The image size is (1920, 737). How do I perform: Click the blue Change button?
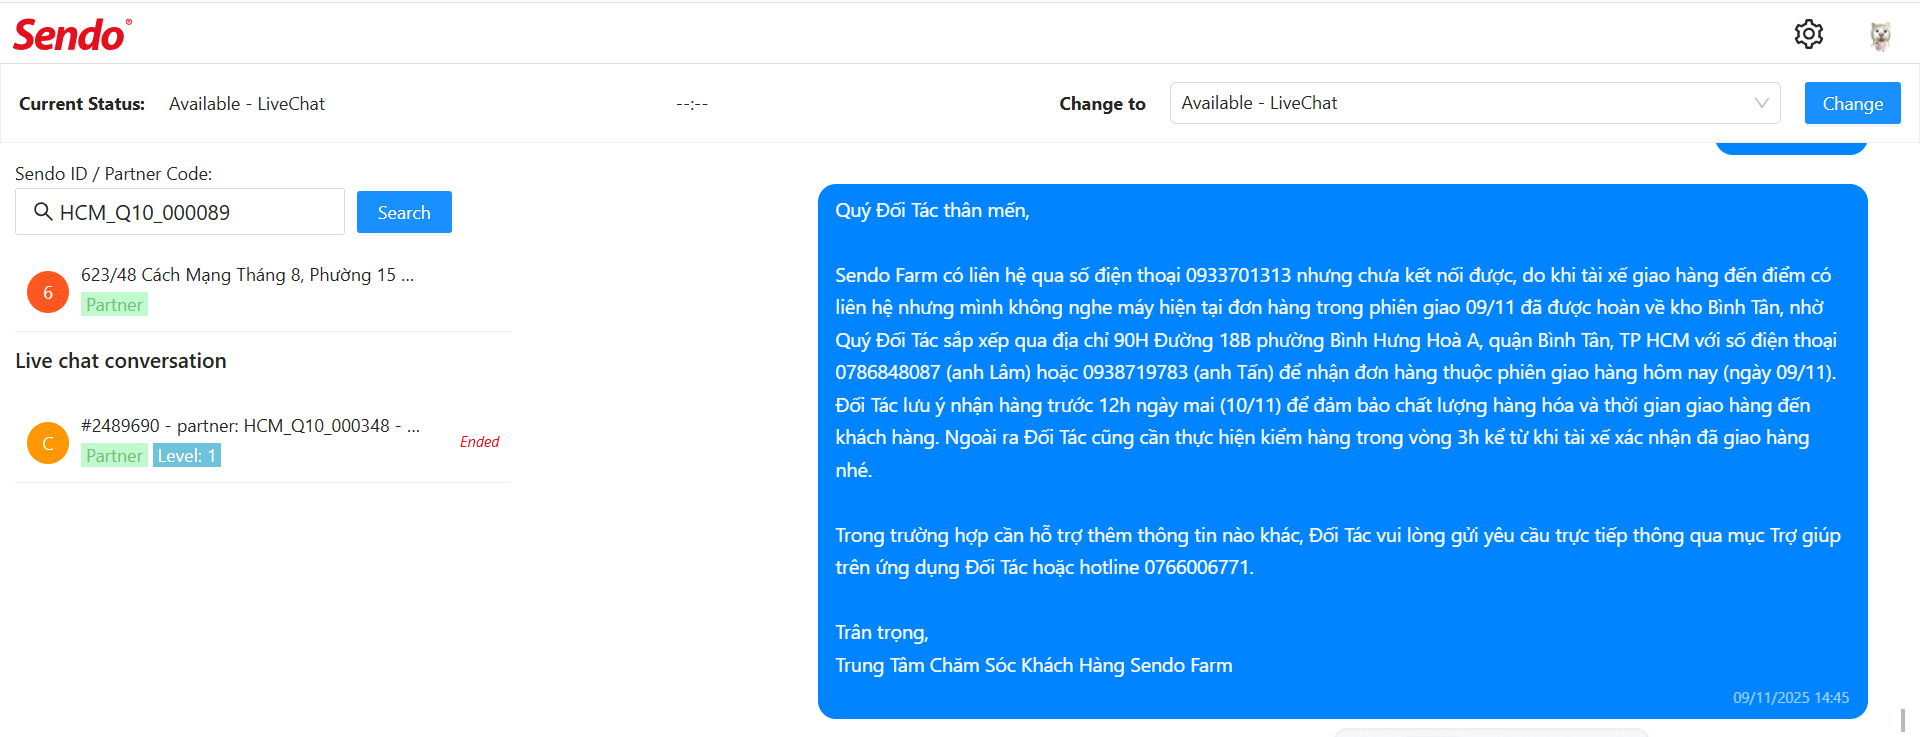[x=1852, y=103]
